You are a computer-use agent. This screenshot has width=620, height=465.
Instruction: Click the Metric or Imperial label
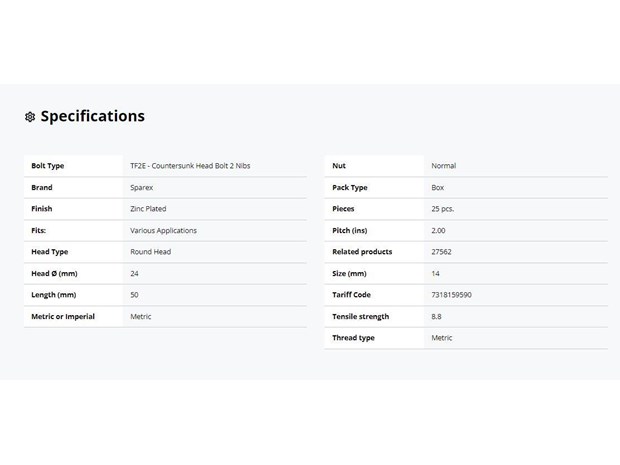(x=63, y=317)
